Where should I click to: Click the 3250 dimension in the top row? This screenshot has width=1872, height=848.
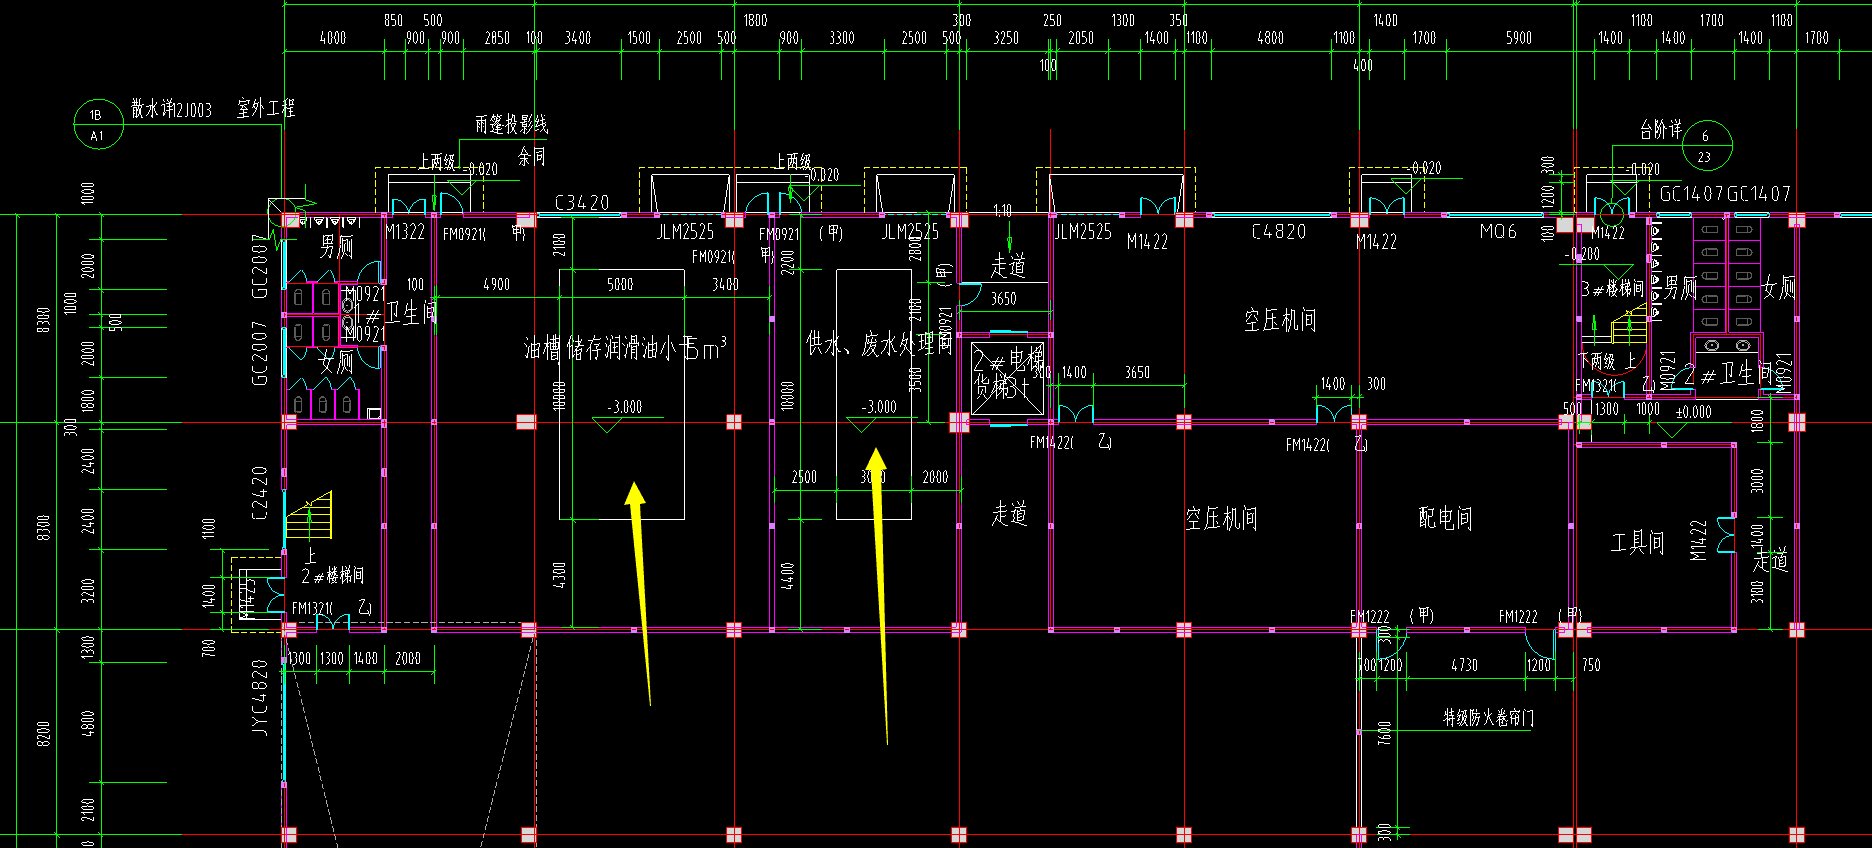tap(1006, 38)
